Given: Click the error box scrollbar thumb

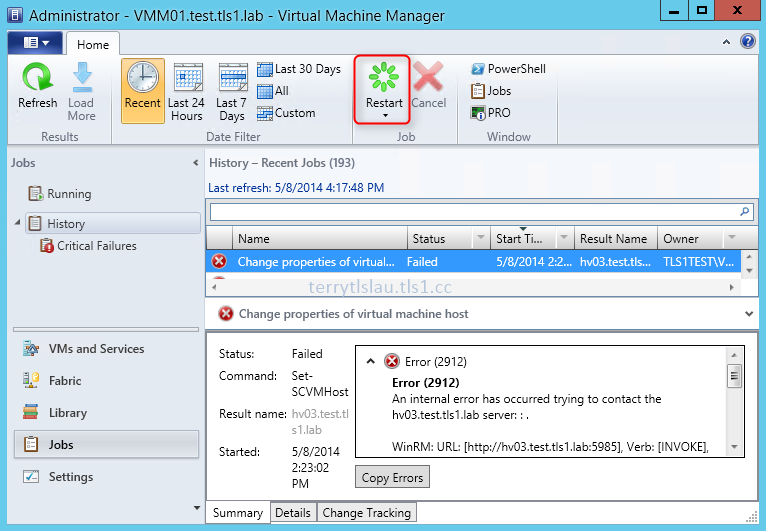Looking at the screenshot, I should [734, 376].
